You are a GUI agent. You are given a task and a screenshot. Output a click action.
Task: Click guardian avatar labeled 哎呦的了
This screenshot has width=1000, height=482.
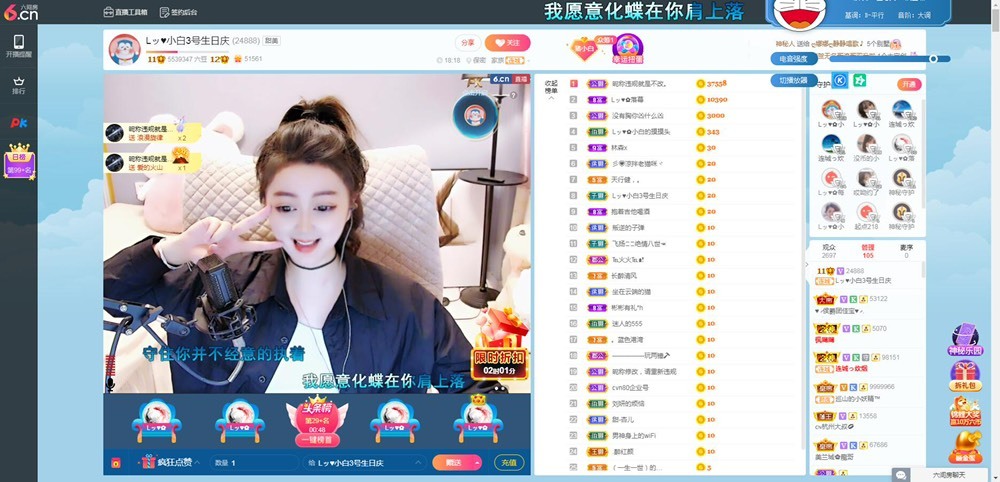(866, 179)
